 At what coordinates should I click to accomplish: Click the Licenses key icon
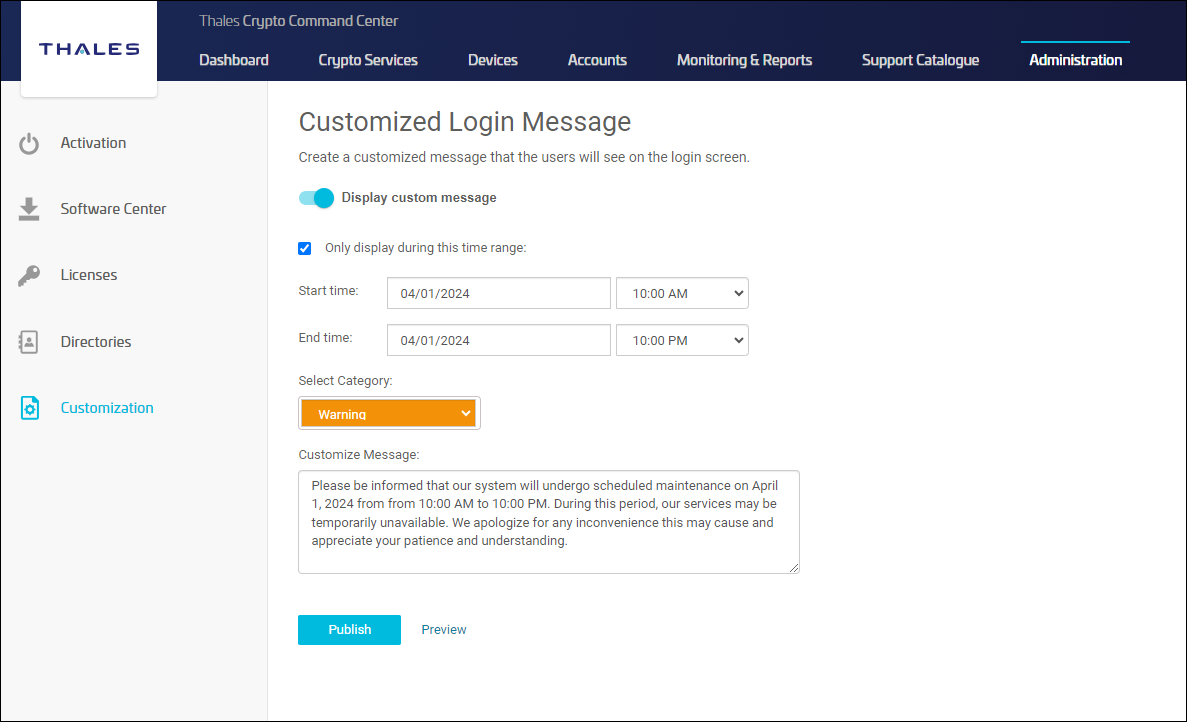tap(29, 276)
